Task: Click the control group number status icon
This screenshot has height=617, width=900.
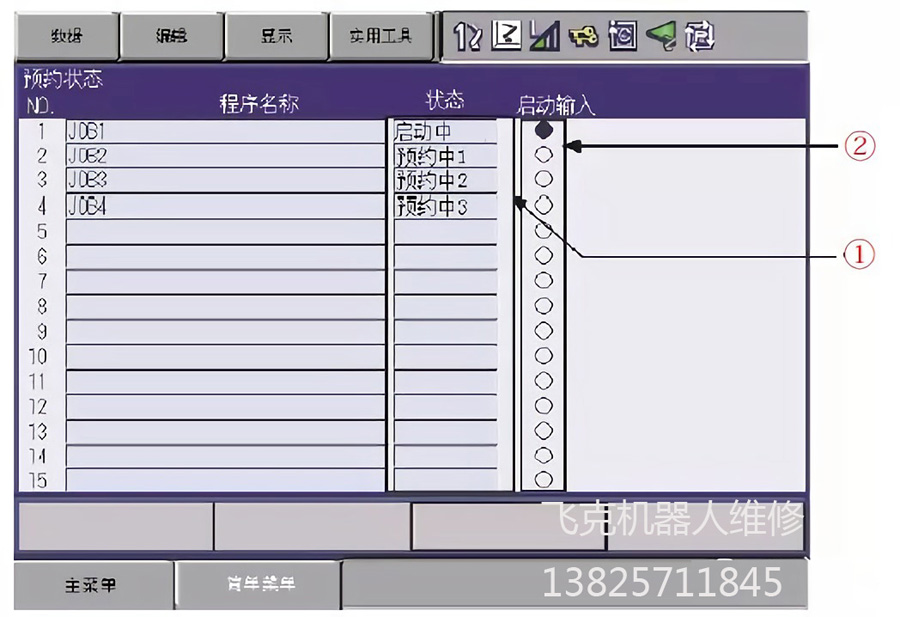Action: click(x=467, y=36)
